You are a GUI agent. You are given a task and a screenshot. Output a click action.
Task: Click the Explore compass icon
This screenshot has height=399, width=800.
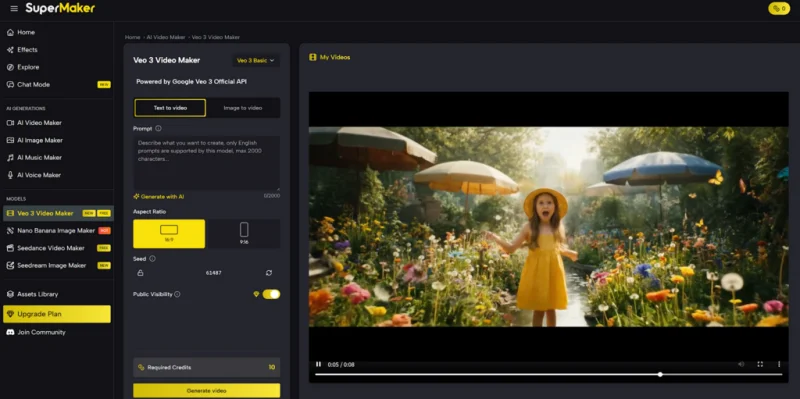(10, 67)
